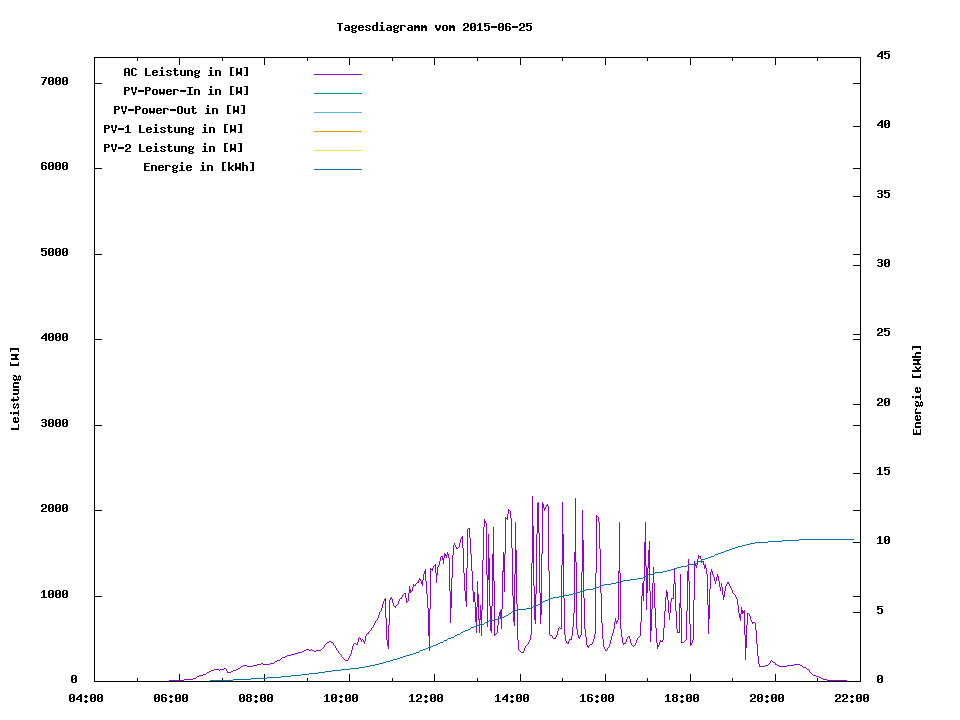
Task: Click the right axis label 'Energie [kWh]'
Action: pyautogui.click(x=917, y=390)
